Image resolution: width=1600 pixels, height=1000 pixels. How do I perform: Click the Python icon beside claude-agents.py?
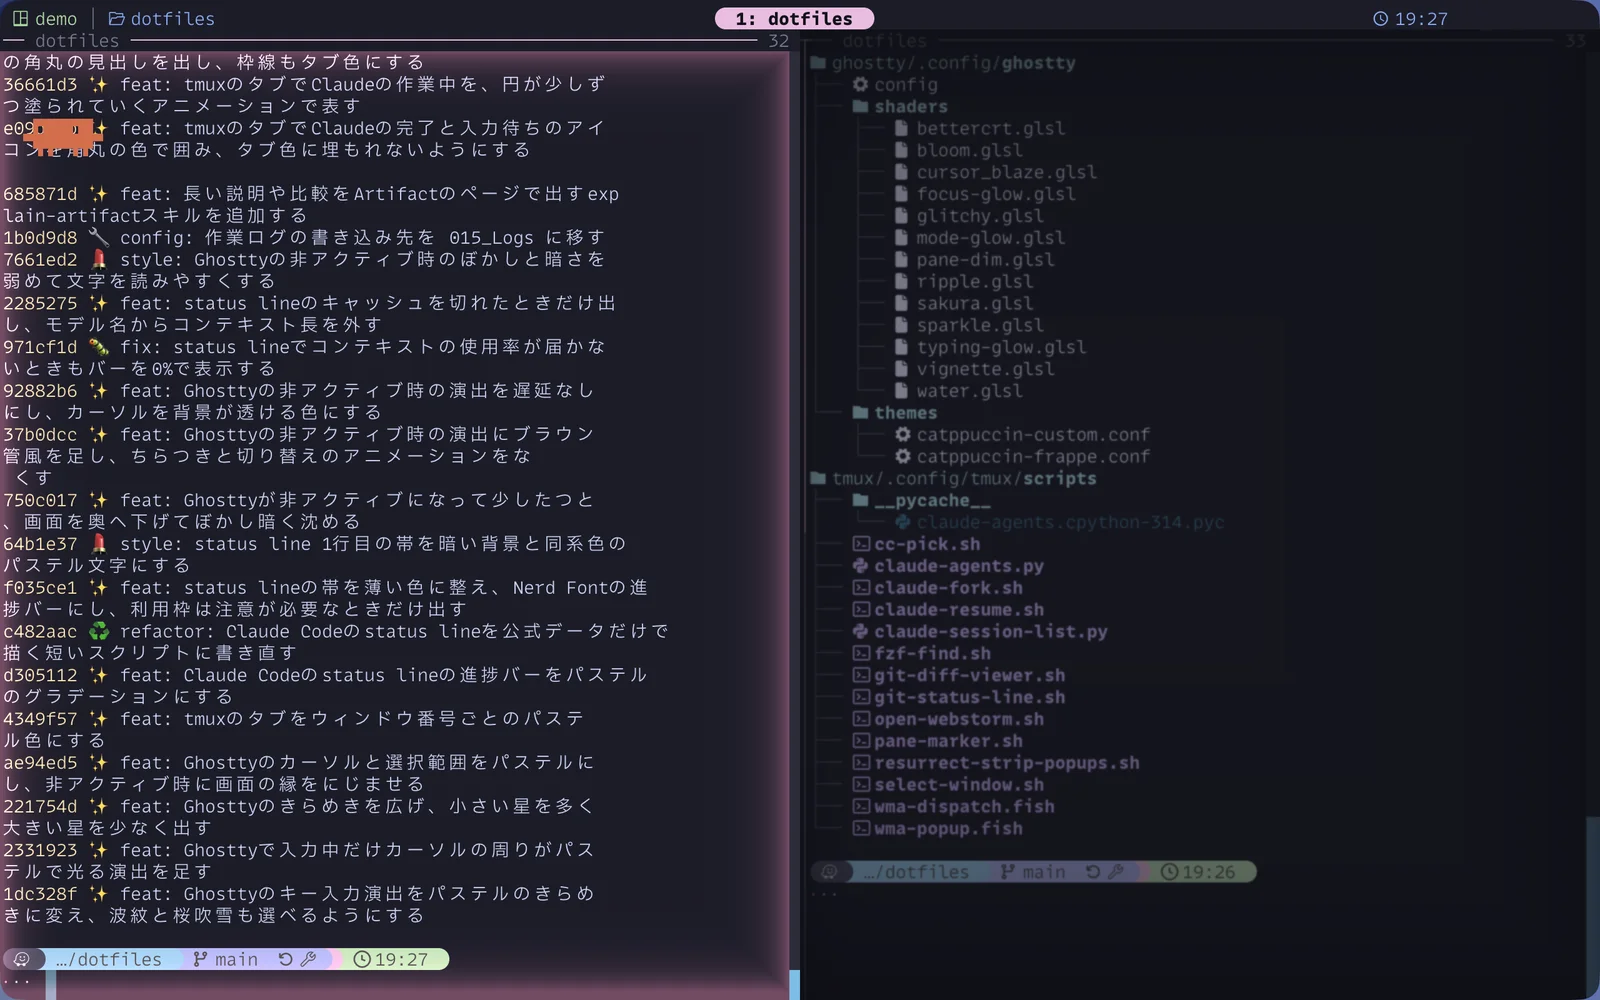click(860, 566)
